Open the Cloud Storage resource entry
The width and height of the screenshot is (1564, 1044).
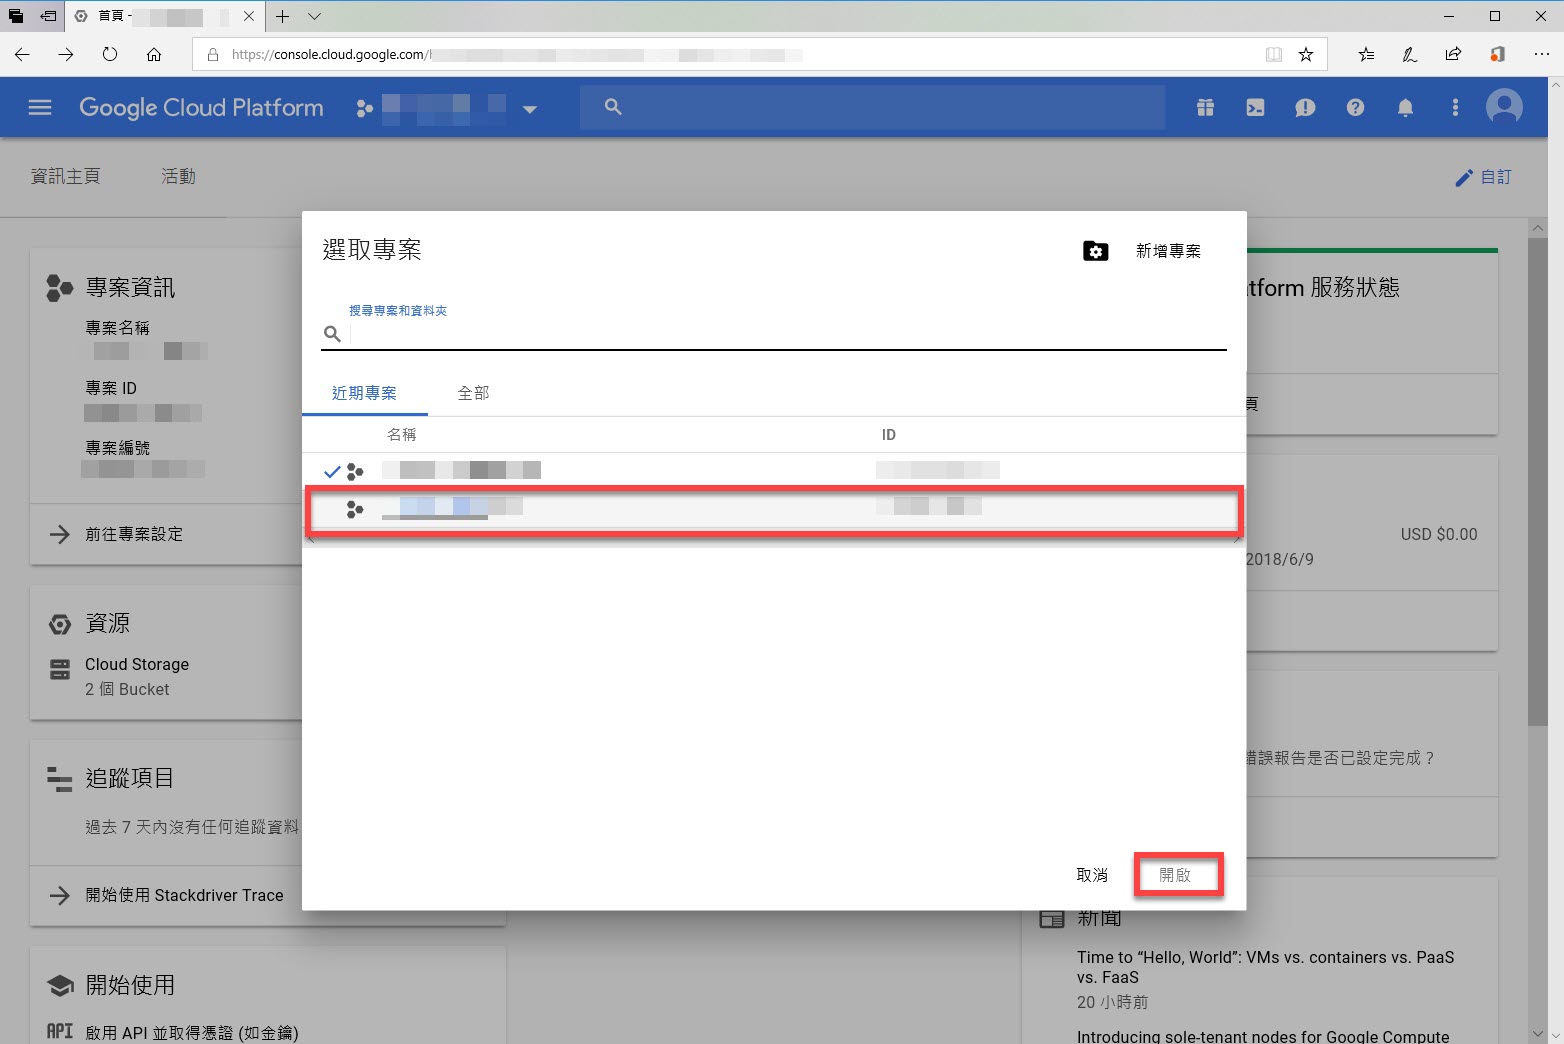[x=137, y=664]
